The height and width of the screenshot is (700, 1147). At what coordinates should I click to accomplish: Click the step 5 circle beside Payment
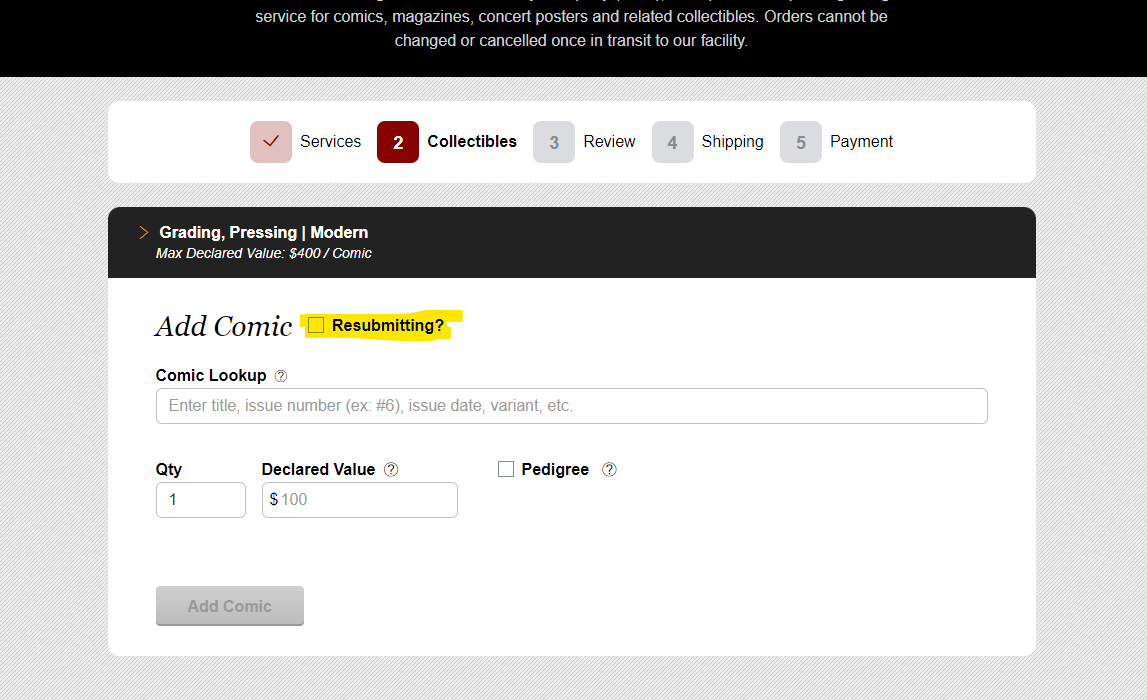[801, 142]
